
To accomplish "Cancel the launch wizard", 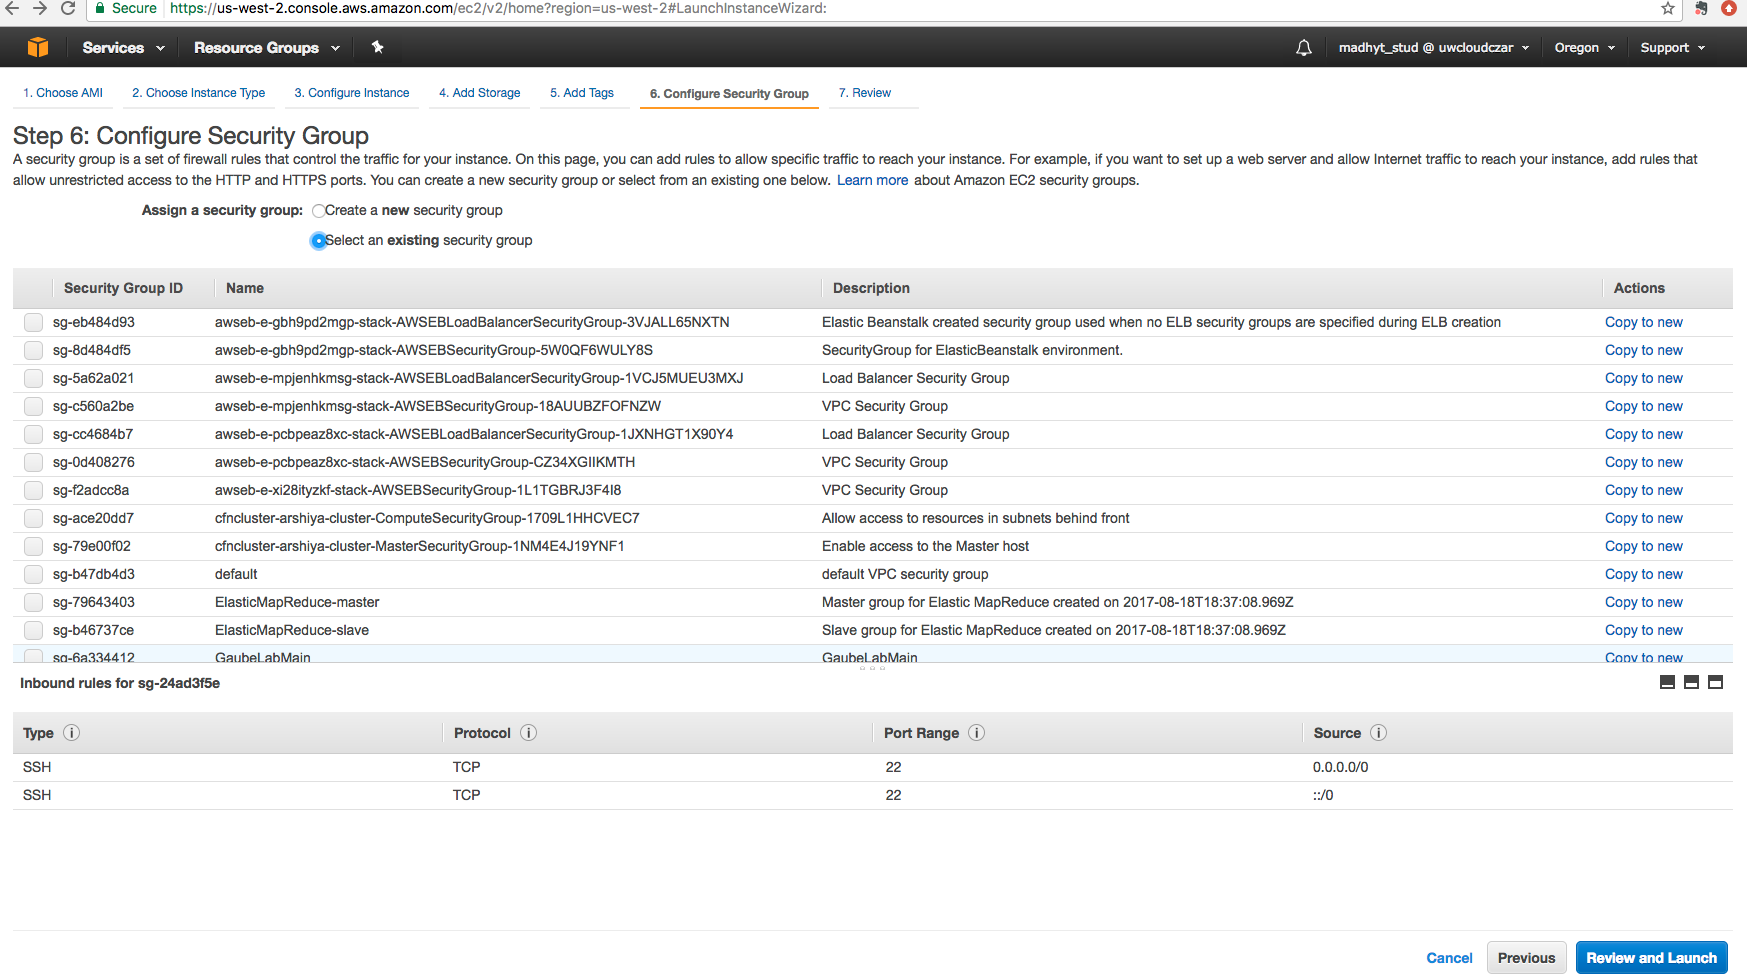I will click(1449, 958).
